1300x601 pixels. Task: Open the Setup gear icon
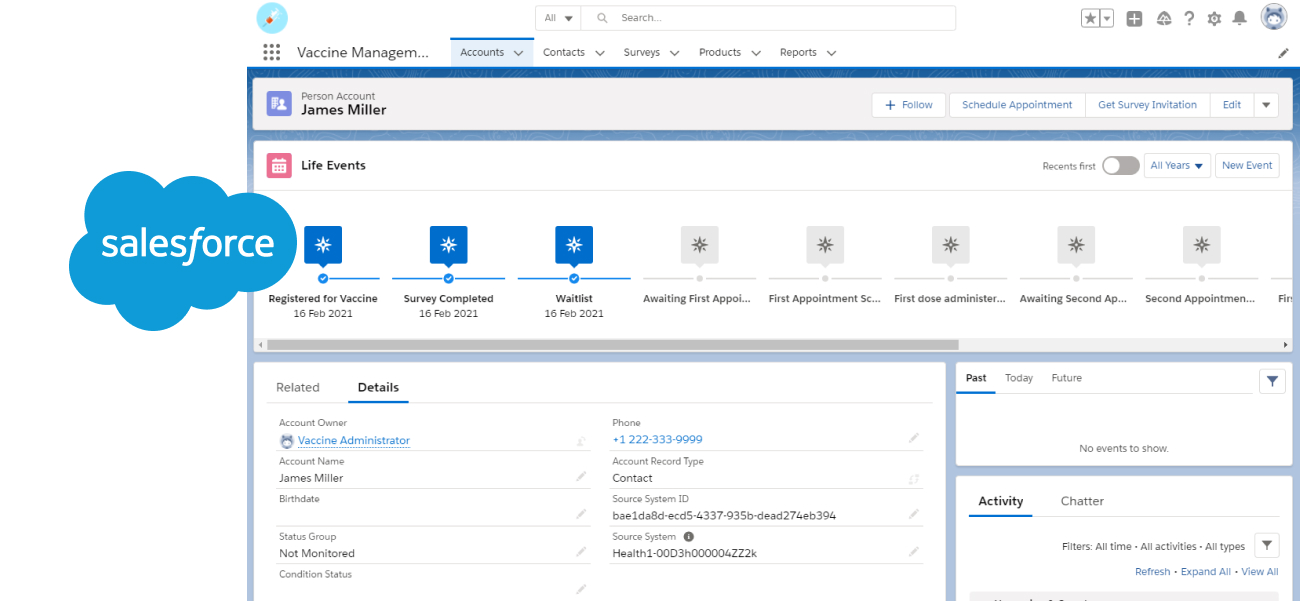[1214, 18]
